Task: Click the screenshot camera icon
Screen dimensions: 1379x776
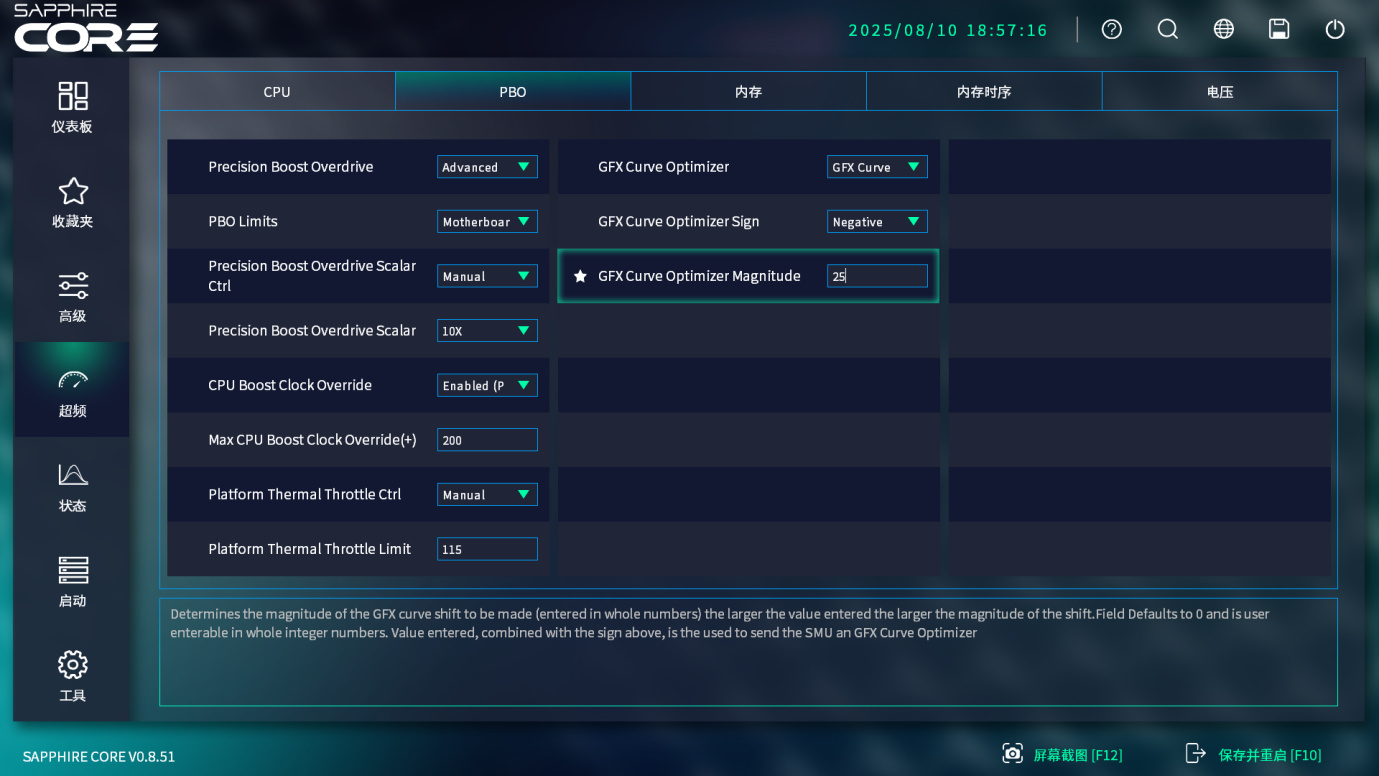Action: click(x=1013, y=753)
